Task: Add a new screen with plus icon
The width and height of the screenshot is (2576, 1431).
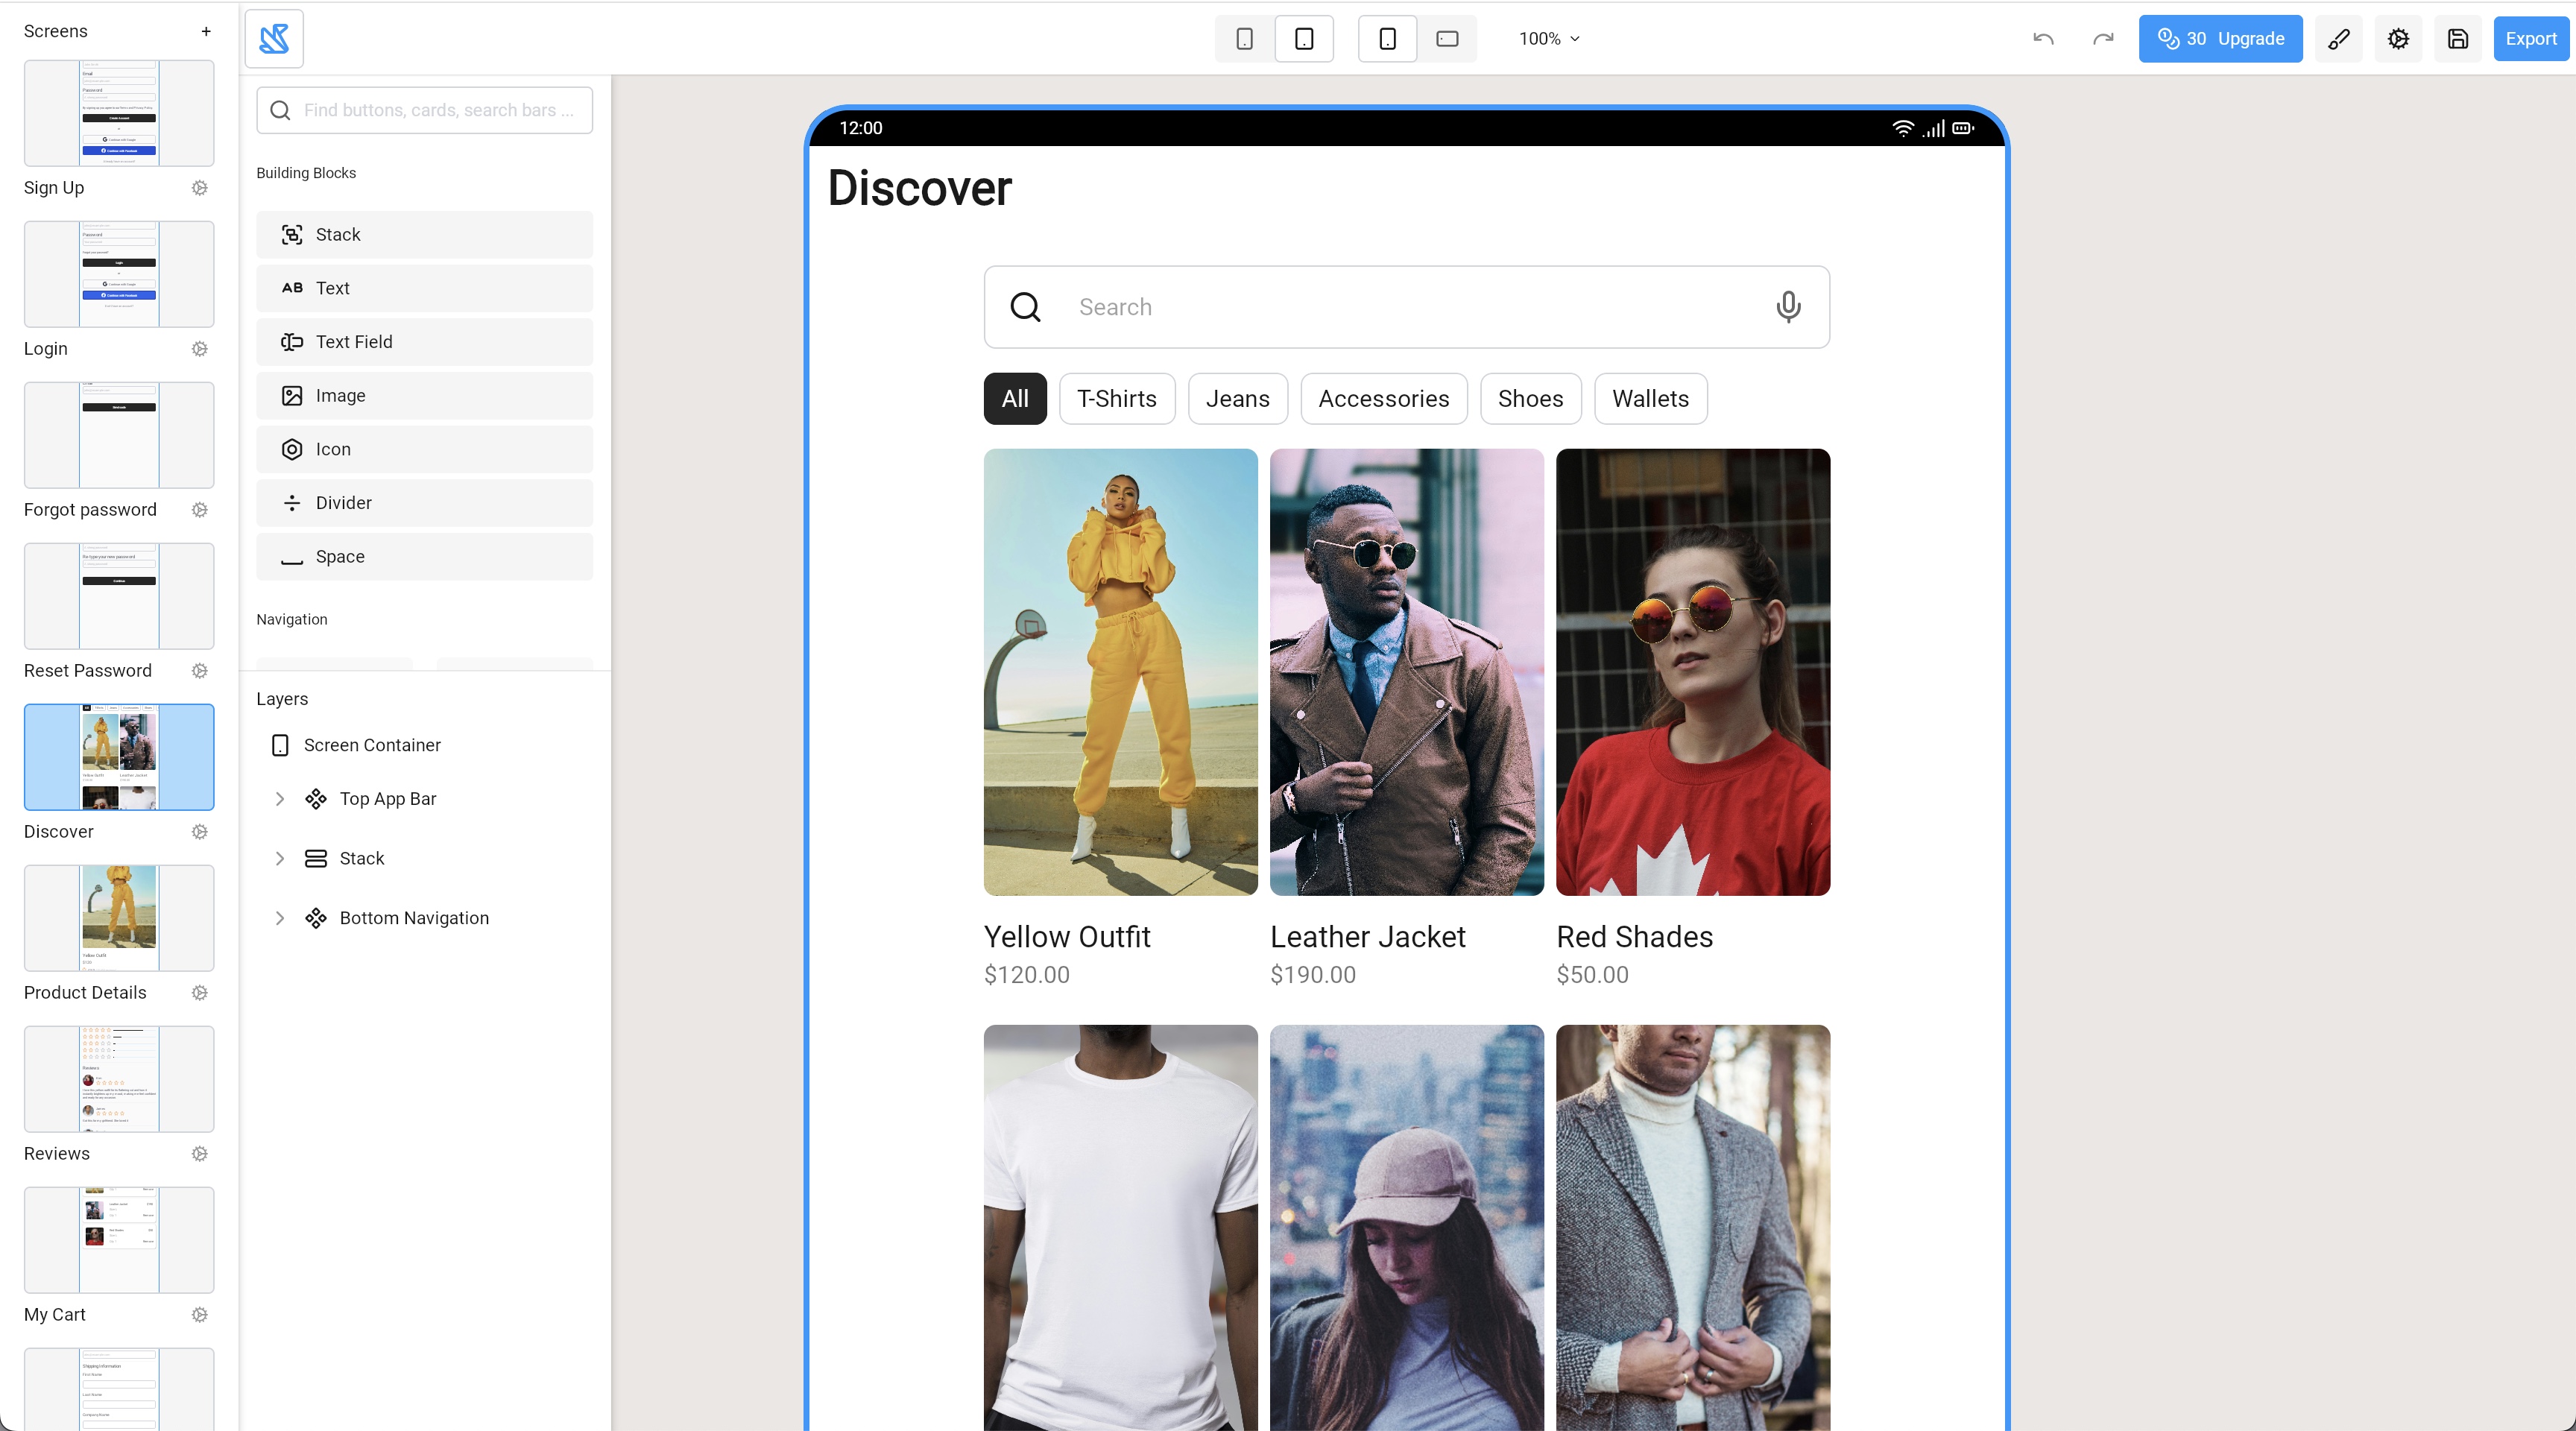Action: (x=206, y=31)
